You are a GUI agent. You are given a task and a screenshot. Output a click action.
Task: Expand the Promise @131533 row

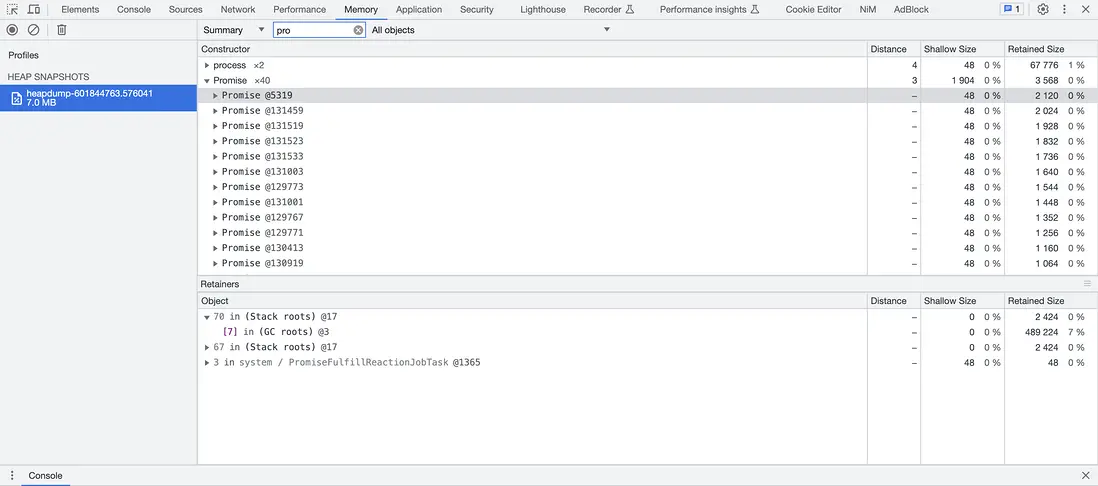[215, 157]
